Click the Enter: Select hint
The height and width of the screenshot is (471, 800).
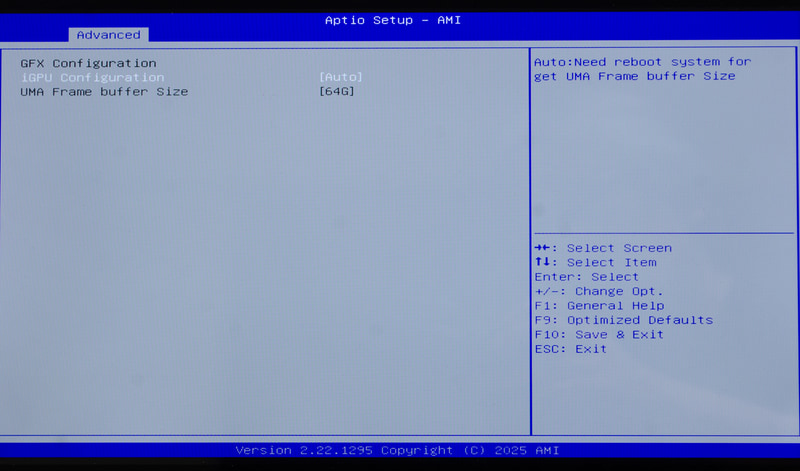tap(586, 277)
